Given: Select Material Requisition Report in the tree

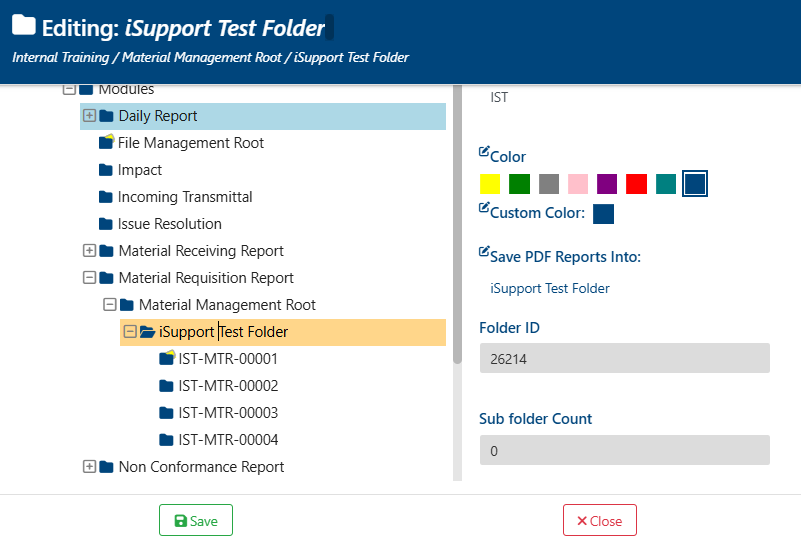Looking at the screenshot, I should [x=206, y=278].
